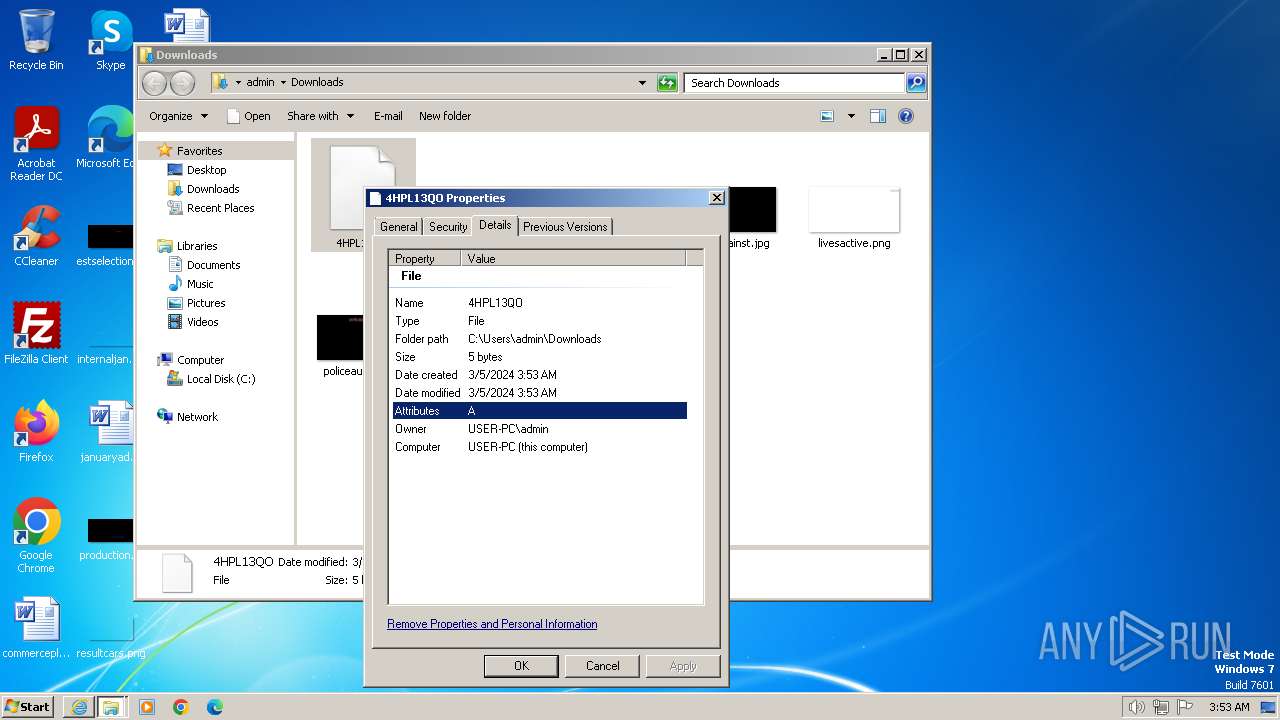Open the Start menu

pyautogui.click(x=27, y=707)
